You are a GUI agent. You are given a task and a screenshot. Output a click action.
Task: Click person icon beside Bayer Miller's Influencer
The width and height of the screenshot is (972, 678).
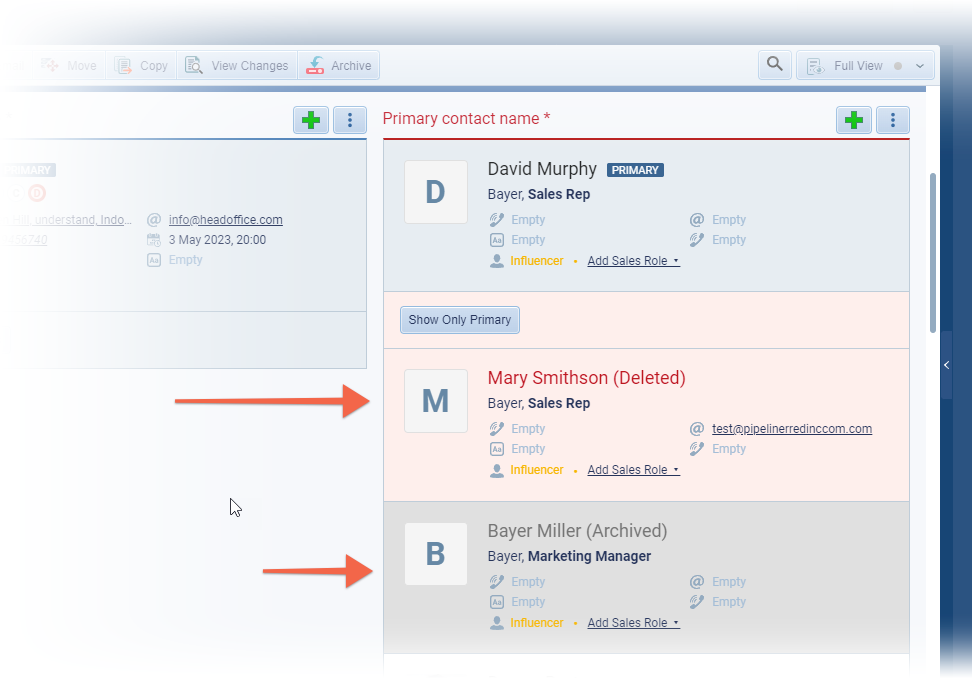pos(497,623)
